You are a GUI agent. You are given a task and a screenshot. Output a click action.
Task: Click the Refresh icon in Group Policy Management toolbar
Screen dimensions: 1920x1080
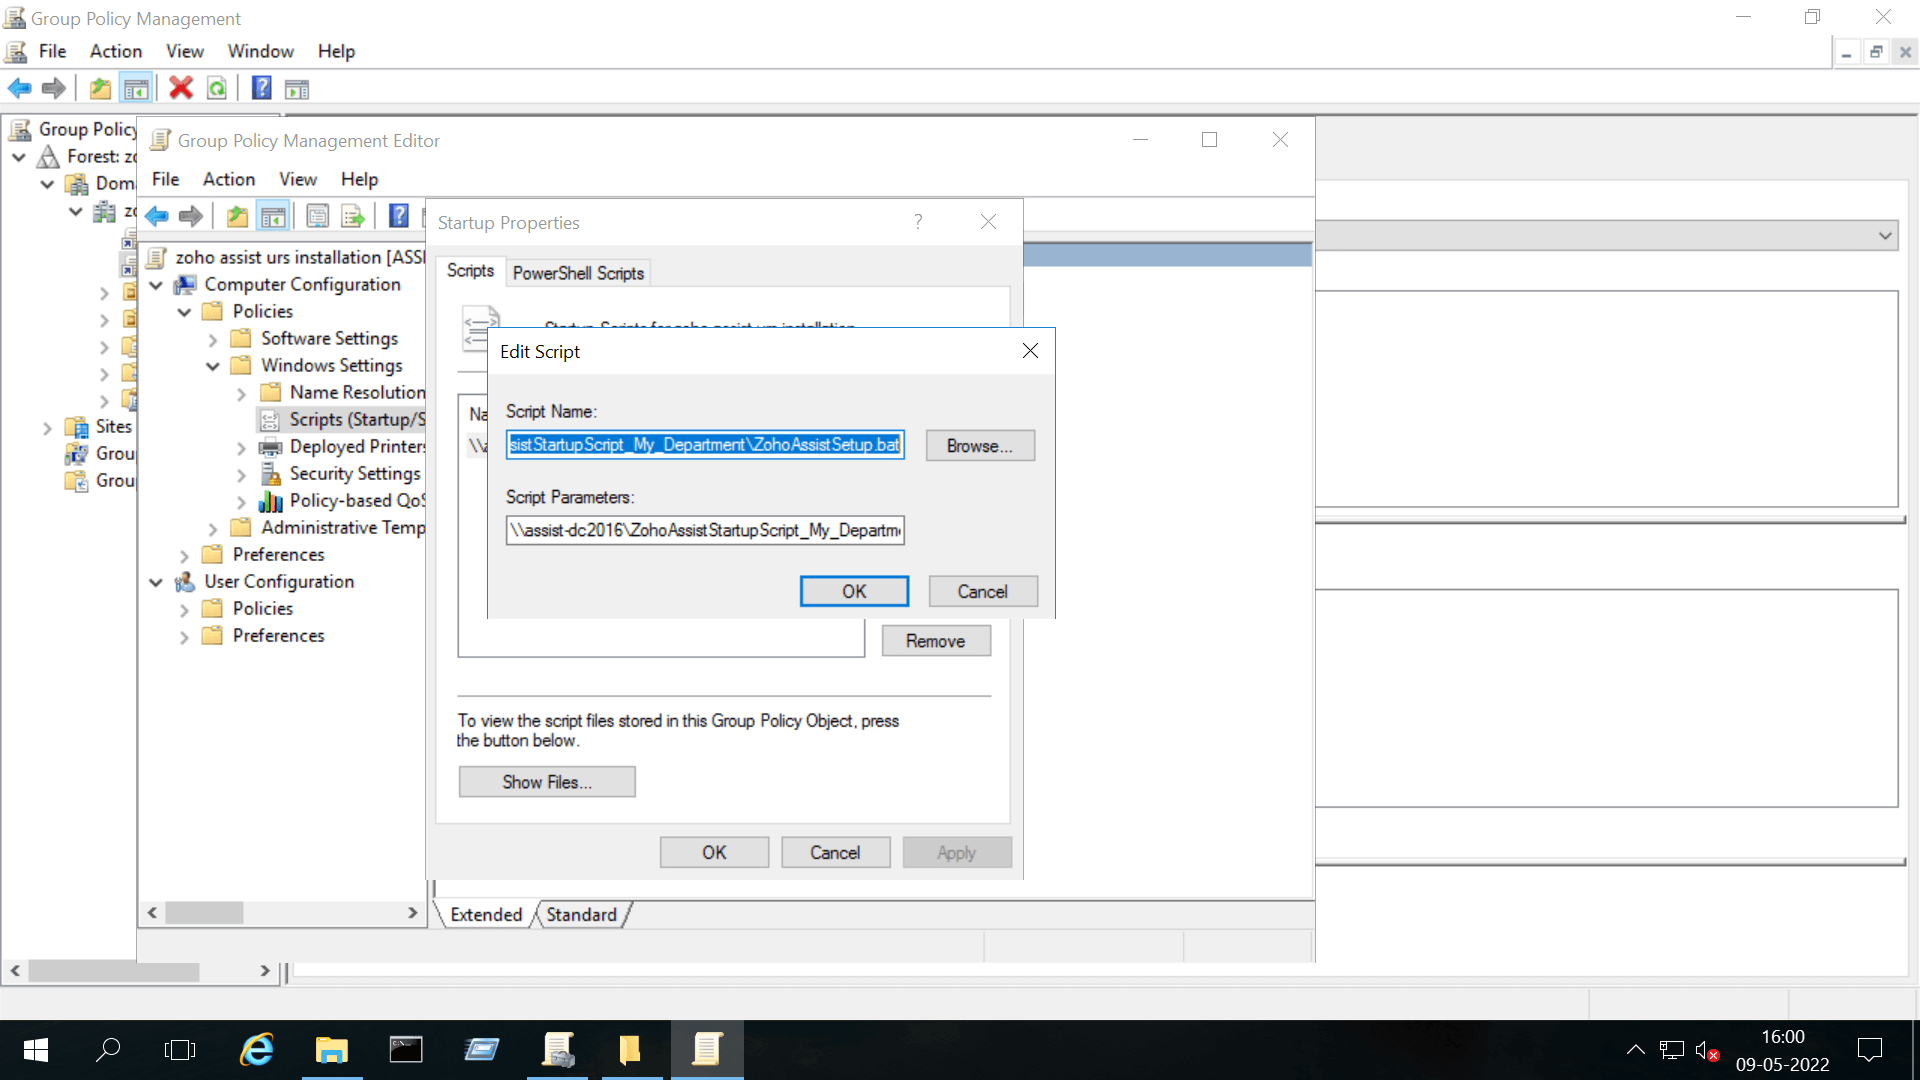pos(217,88)
